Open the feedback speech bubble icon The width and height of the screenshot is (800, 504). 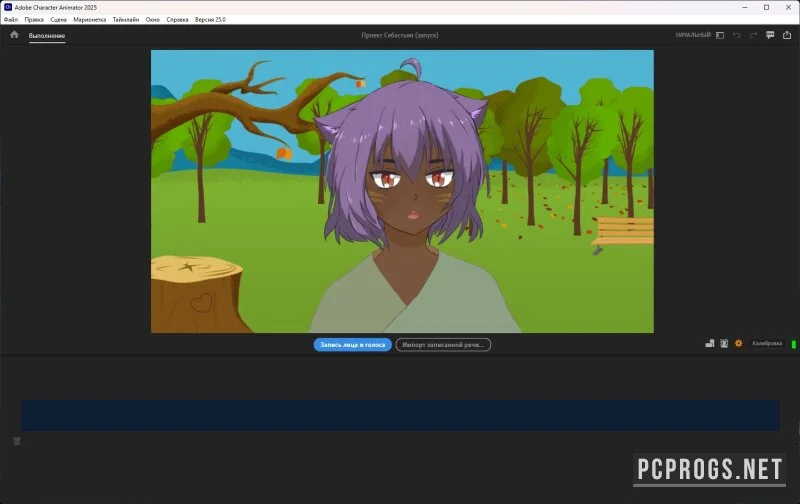[x=770, y=35]
